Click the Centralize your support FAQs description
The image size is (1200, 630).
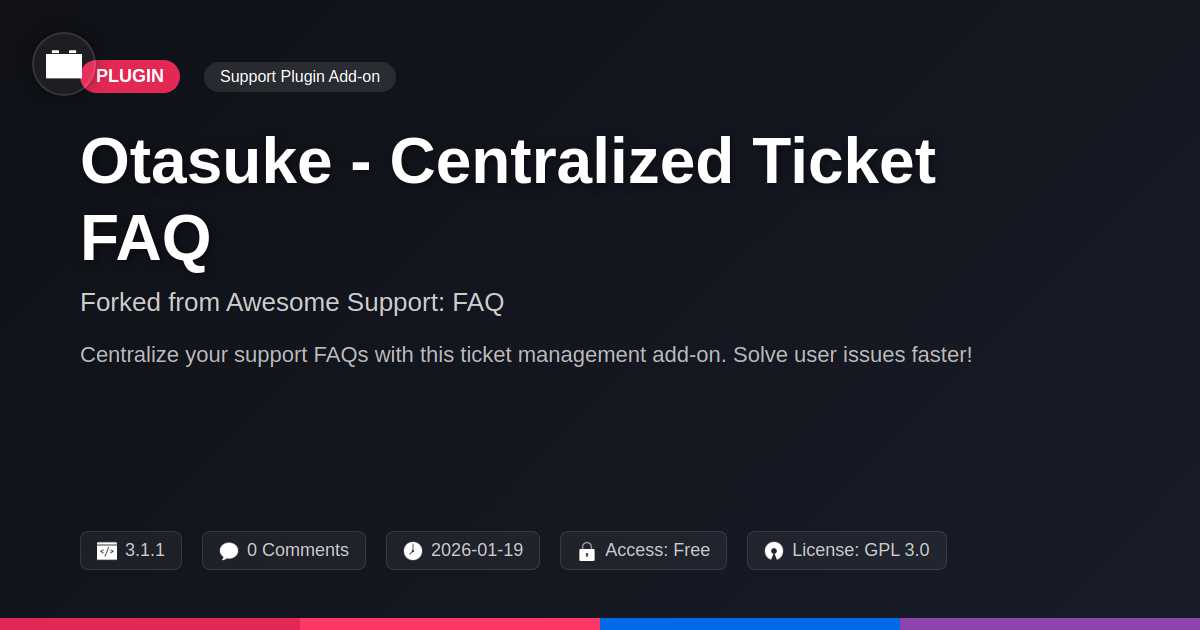(526, 355)
